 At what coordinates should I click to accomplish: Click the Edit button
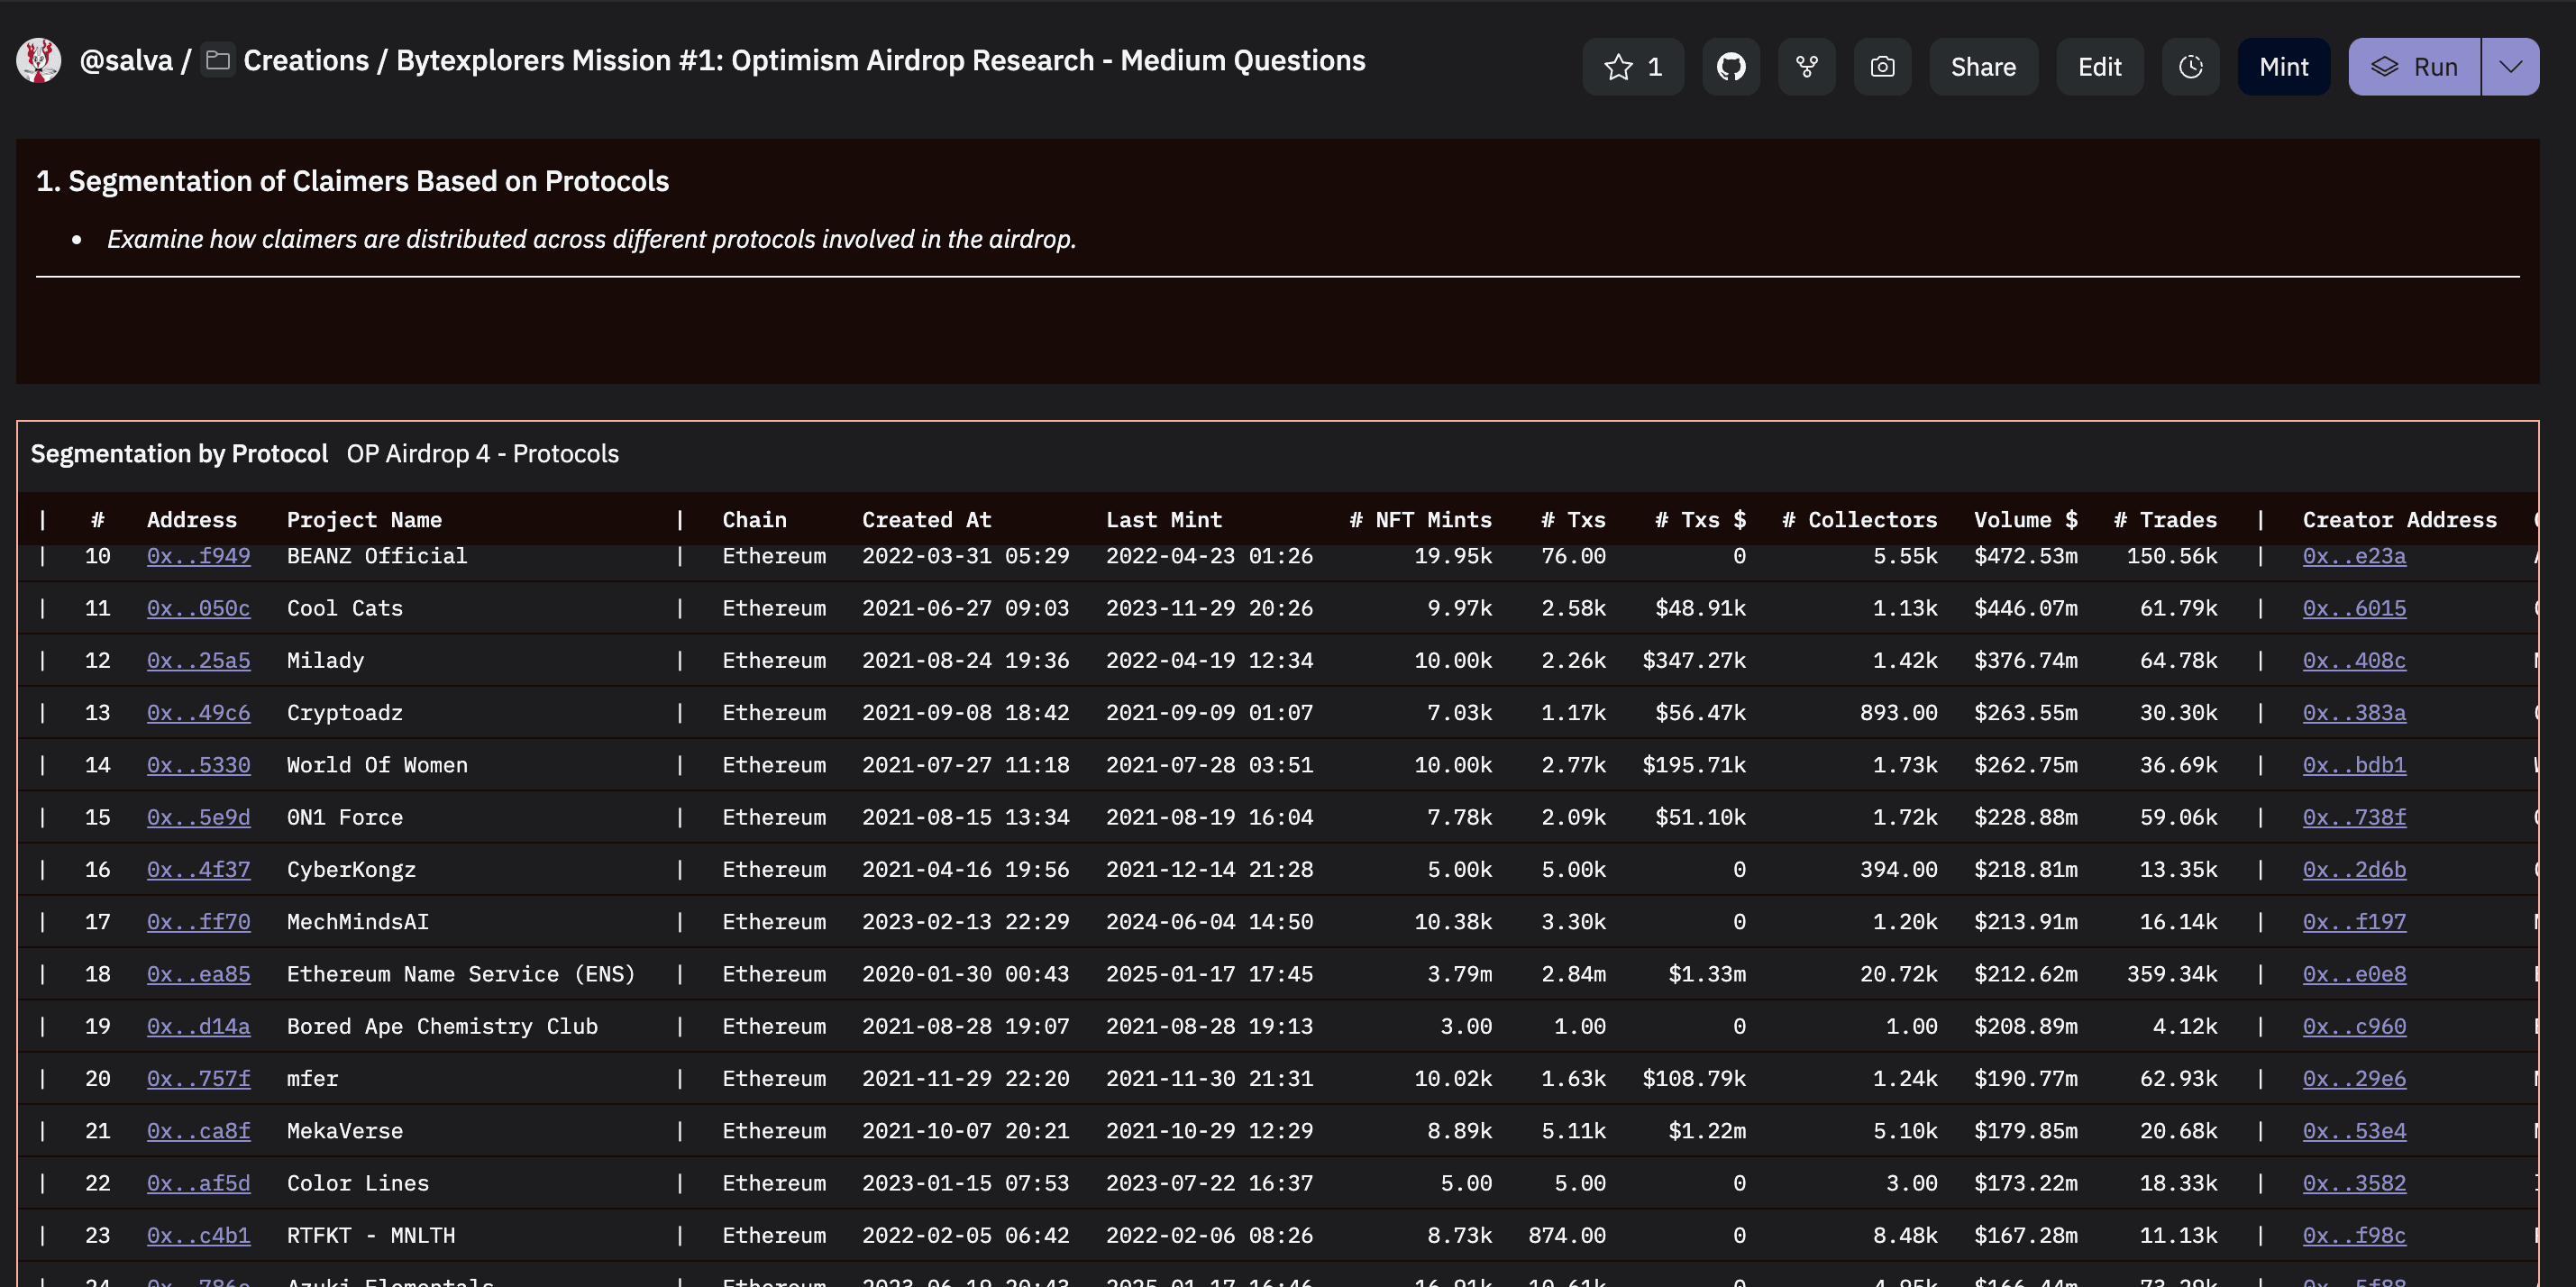pyautogui.click(x=2099, y=67)
